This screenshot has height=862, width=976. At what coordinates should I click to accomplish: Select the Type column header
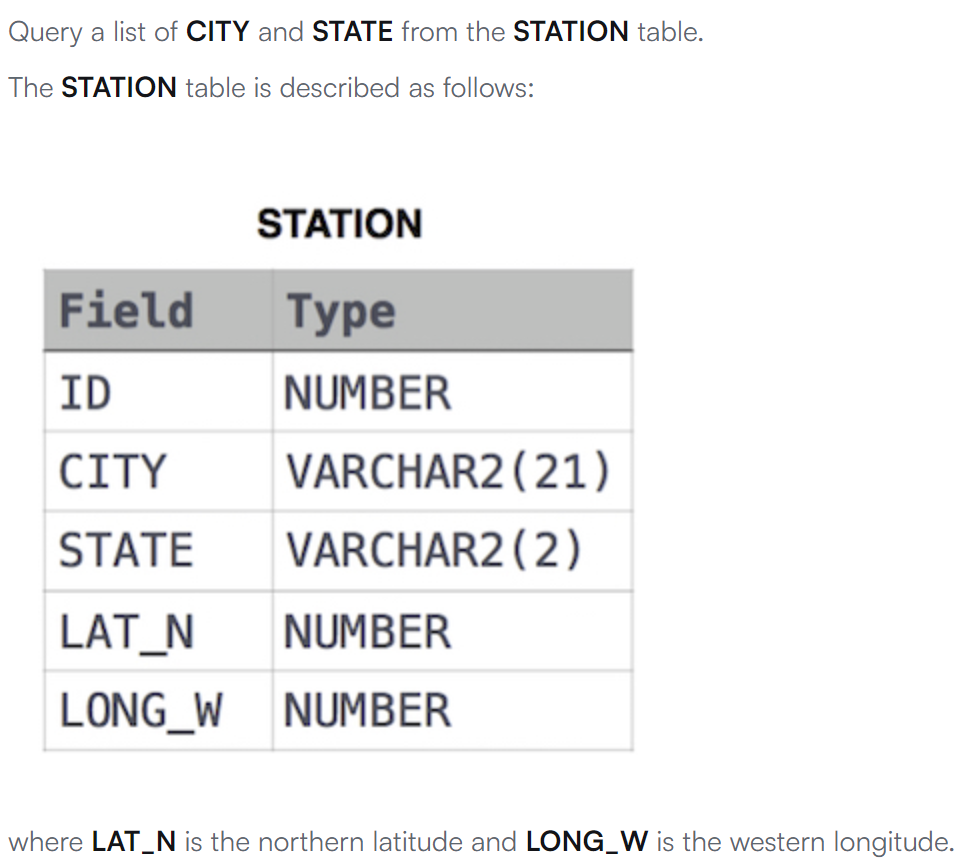click(453, 311)
